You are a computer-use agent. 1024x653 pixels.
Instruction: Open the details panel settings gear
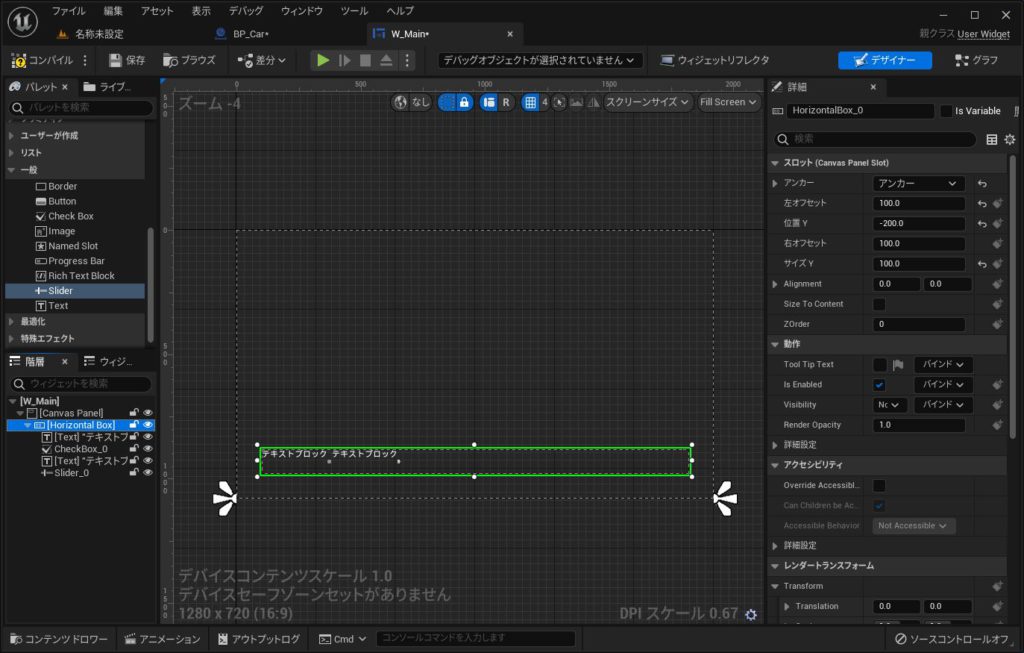[1010, 139]
